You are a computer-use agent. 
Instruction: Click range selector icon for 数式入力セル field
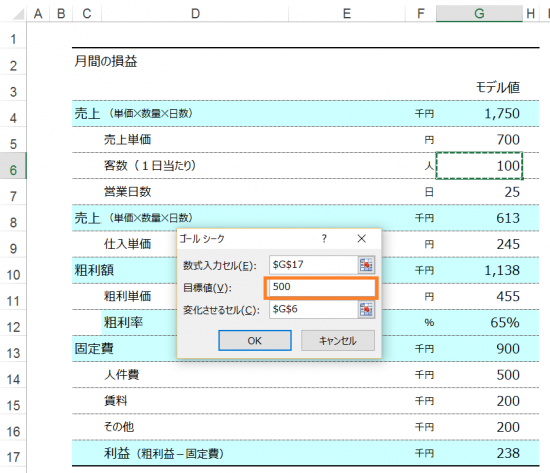pyautogui.click(x=366, y=265)
